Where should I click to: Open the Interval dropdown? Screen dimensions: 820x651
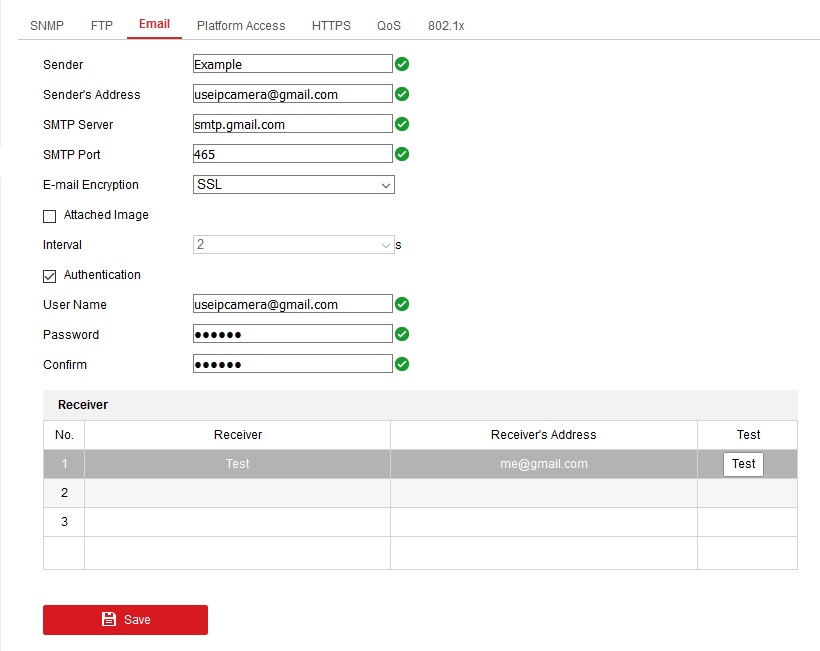[293, 245]
